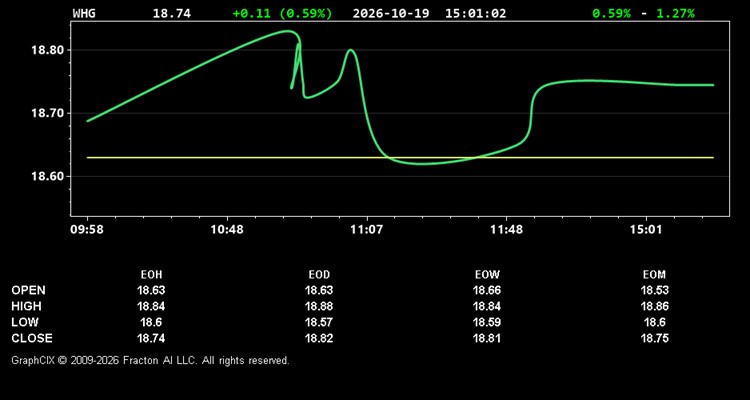Click the 11:48 time axis label
This screenshot has width=750, height=400.
[506, 230]
